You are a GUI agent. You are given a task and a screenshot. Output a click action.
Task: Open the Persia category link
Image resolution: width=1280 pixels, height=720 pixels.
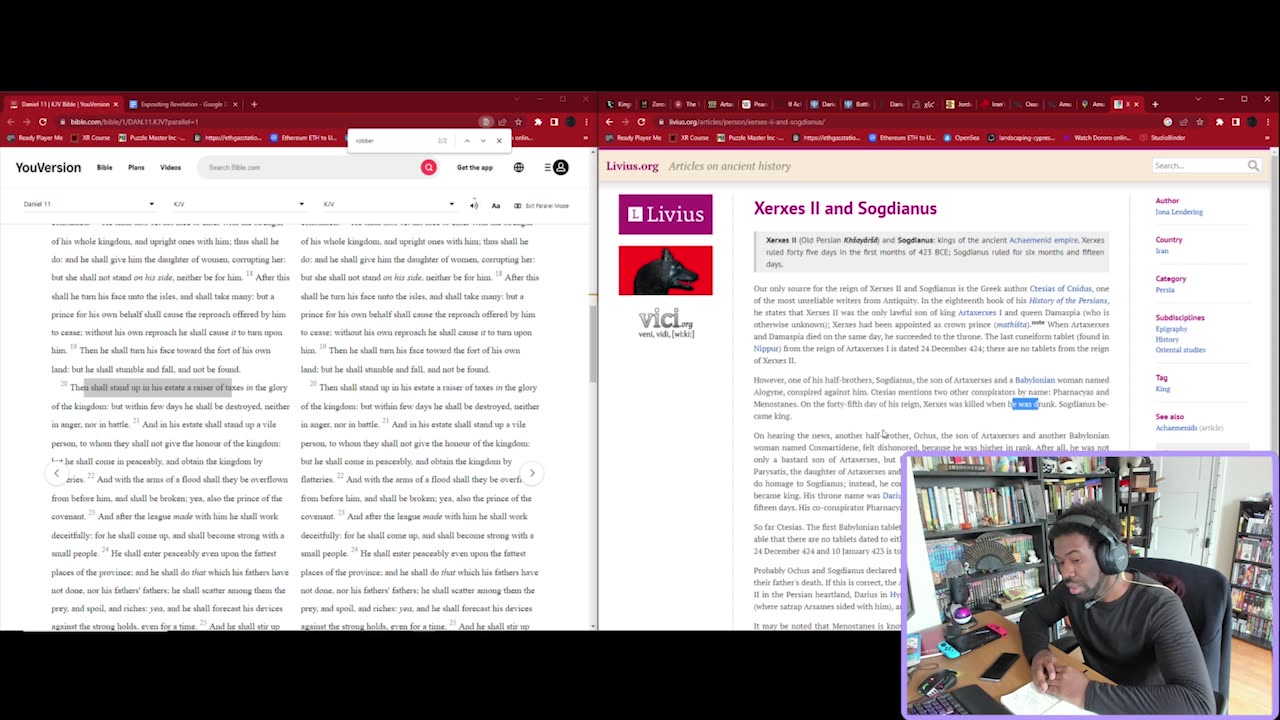pos(1165,290)
